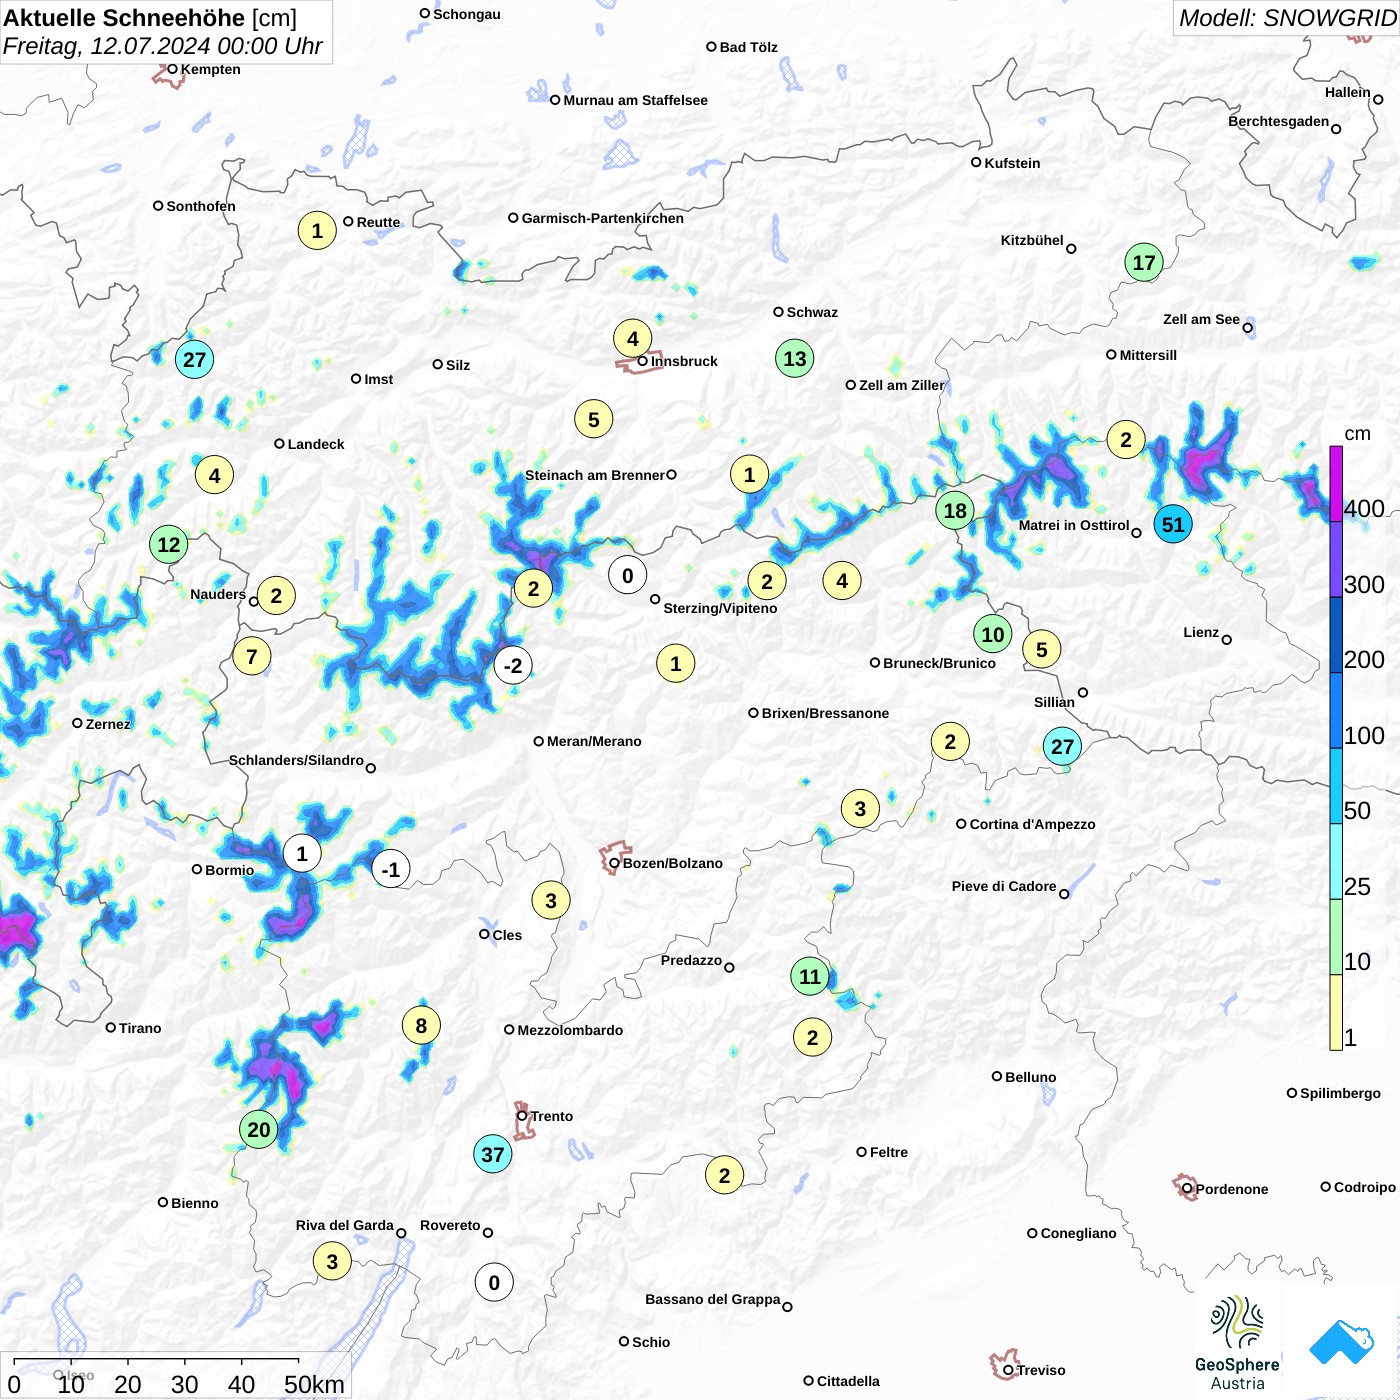Click the 'cm' unit label above legend

[1357, 434]
